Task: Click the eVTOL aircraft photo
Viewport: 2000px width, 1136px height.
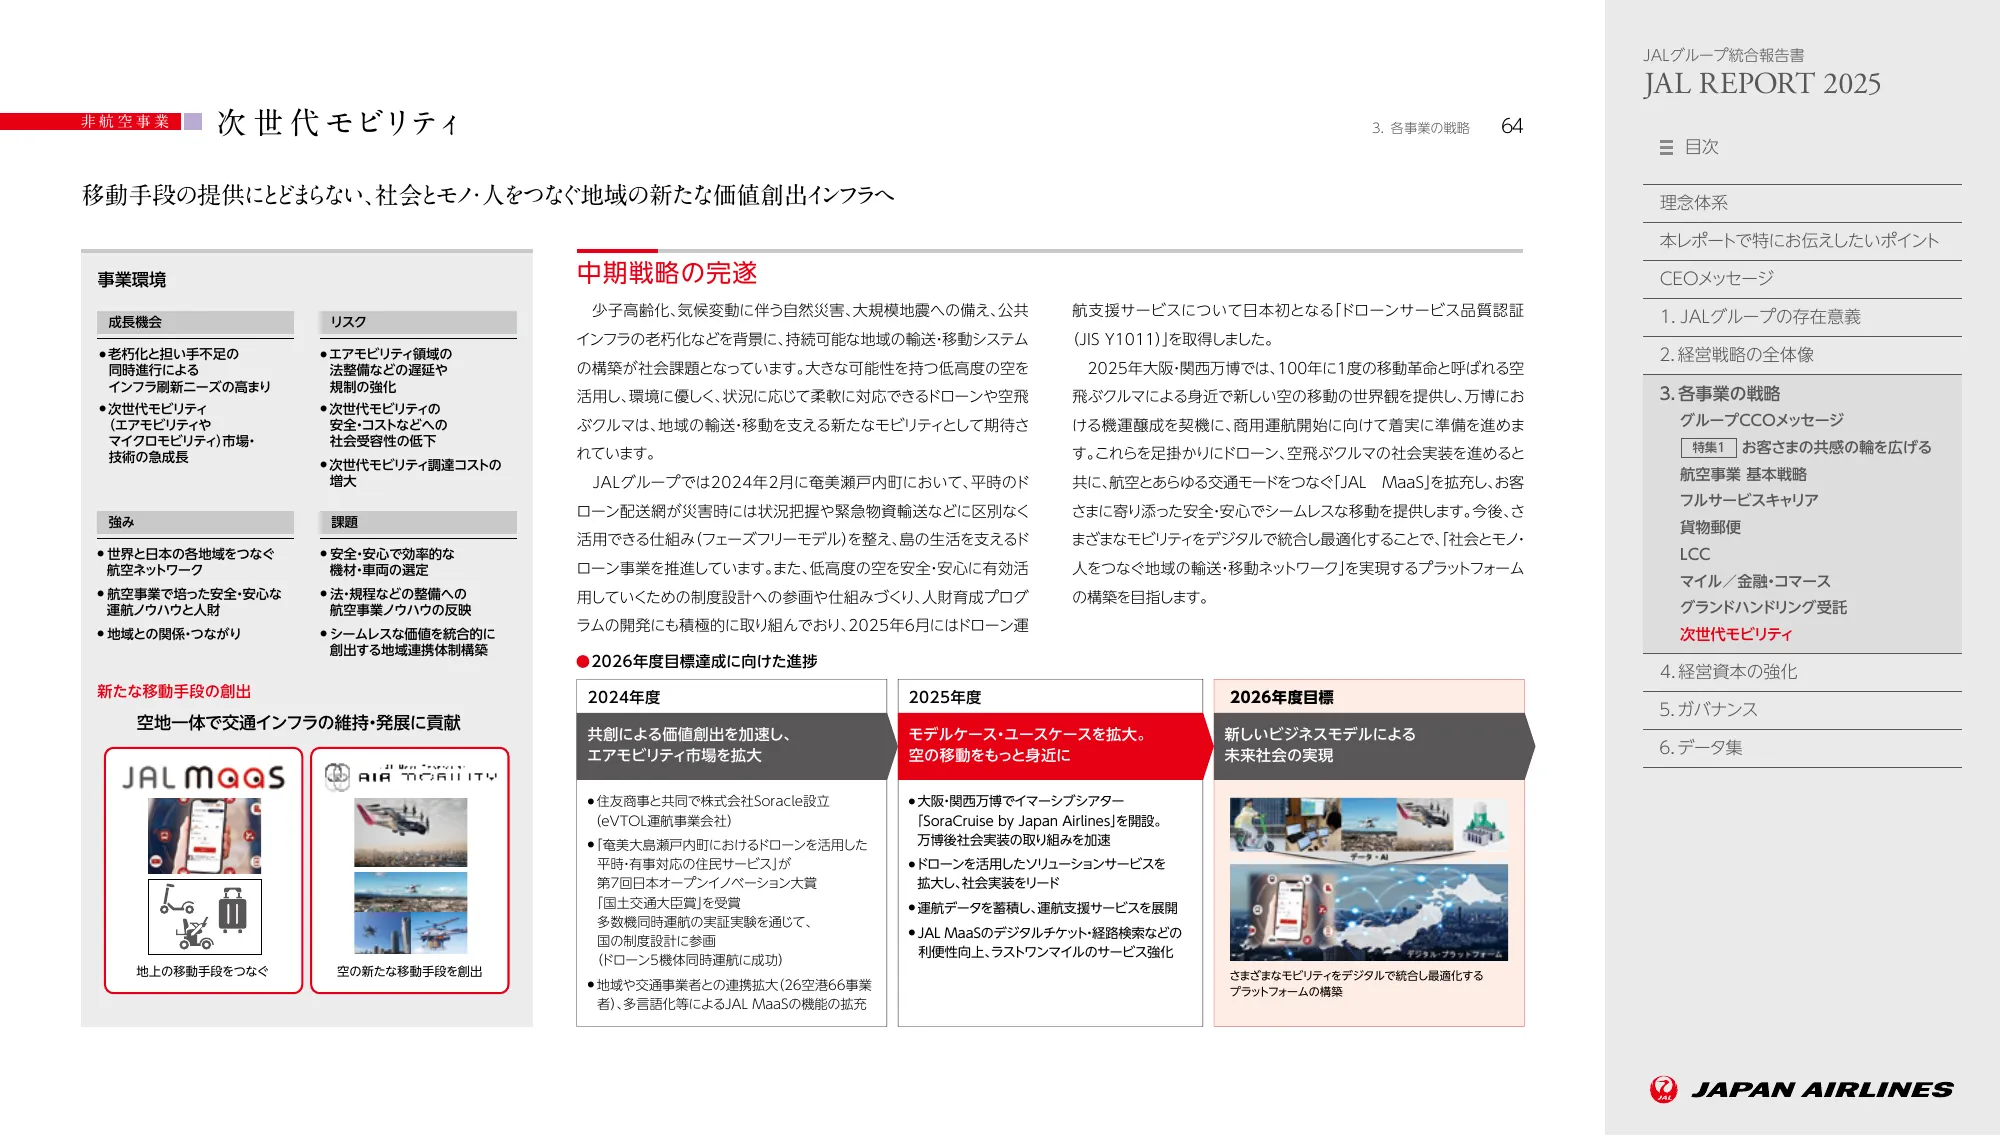Action: pos(410,832)
